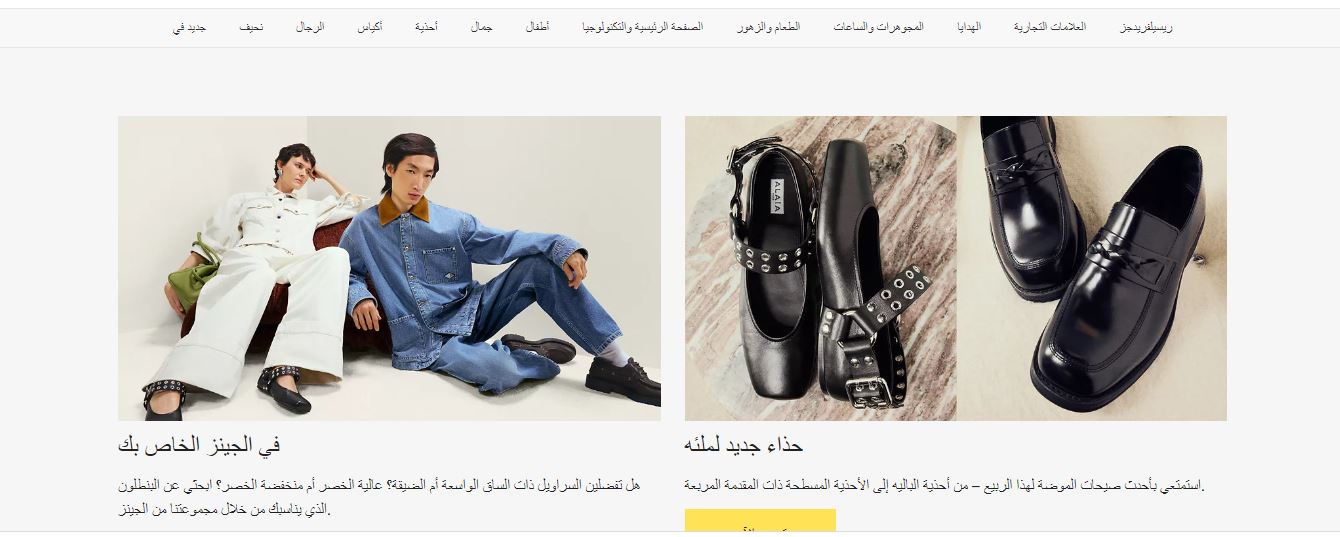The image size is (1340, 537).
Task: Open the حذاء جديد لملئه heading
Action: coord(744,445)
